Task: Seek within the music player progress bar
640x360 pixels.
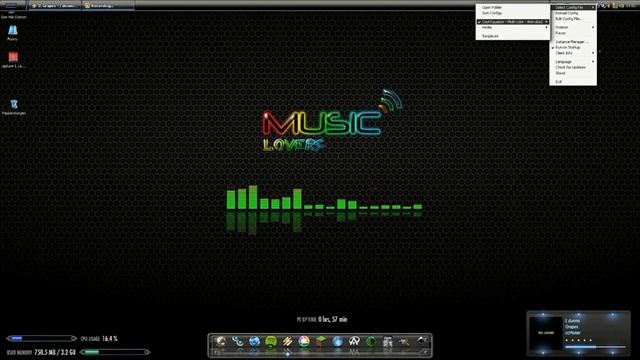Action: [x=595, y=347]
